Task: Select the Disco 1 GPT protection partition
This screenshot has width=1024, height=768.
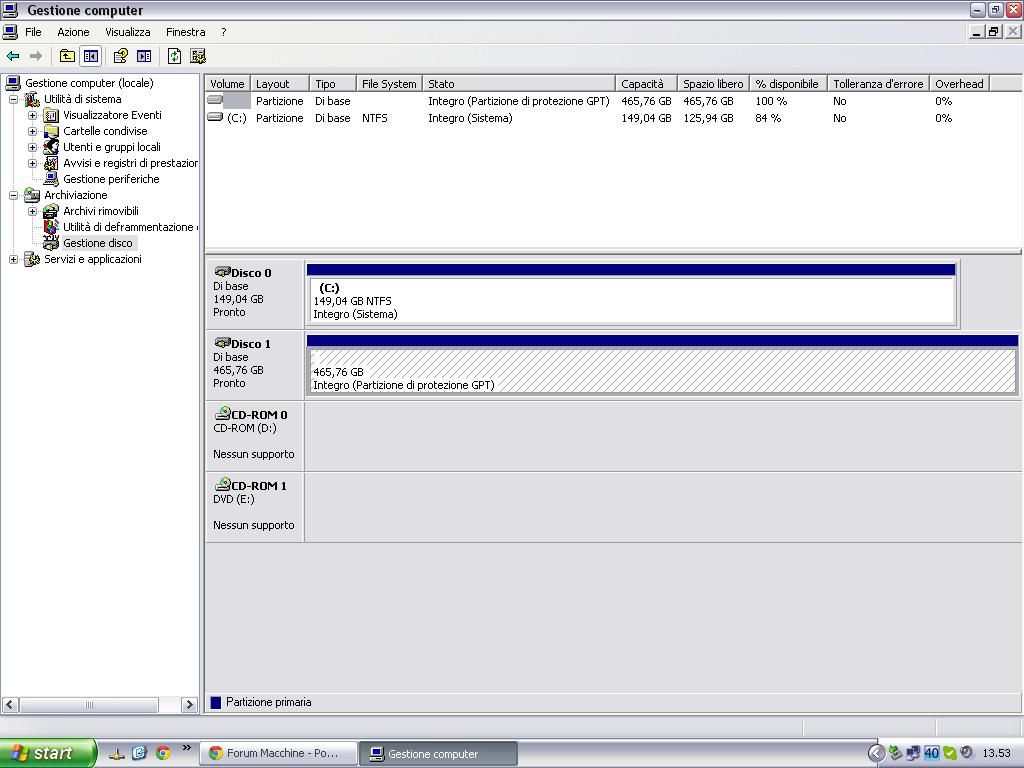Action: [x=661, y=371]
